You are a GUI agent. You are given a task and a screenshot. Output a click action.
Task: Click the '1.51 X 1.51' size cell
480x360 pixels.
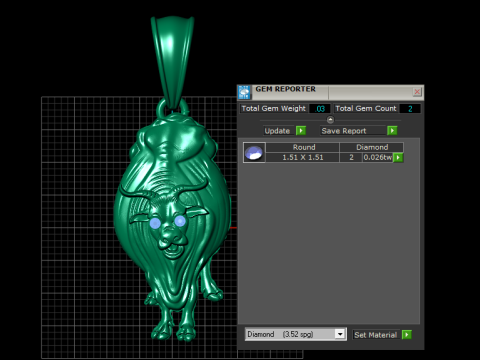point(303,157)
